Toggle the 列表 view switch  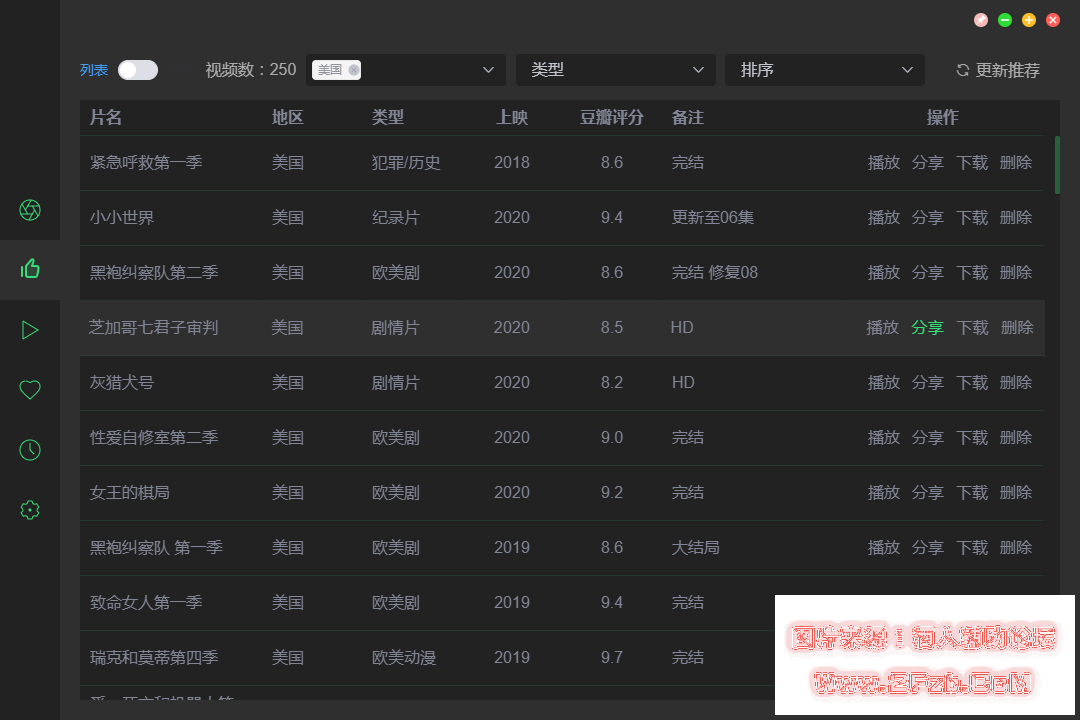tap(137, 70)
